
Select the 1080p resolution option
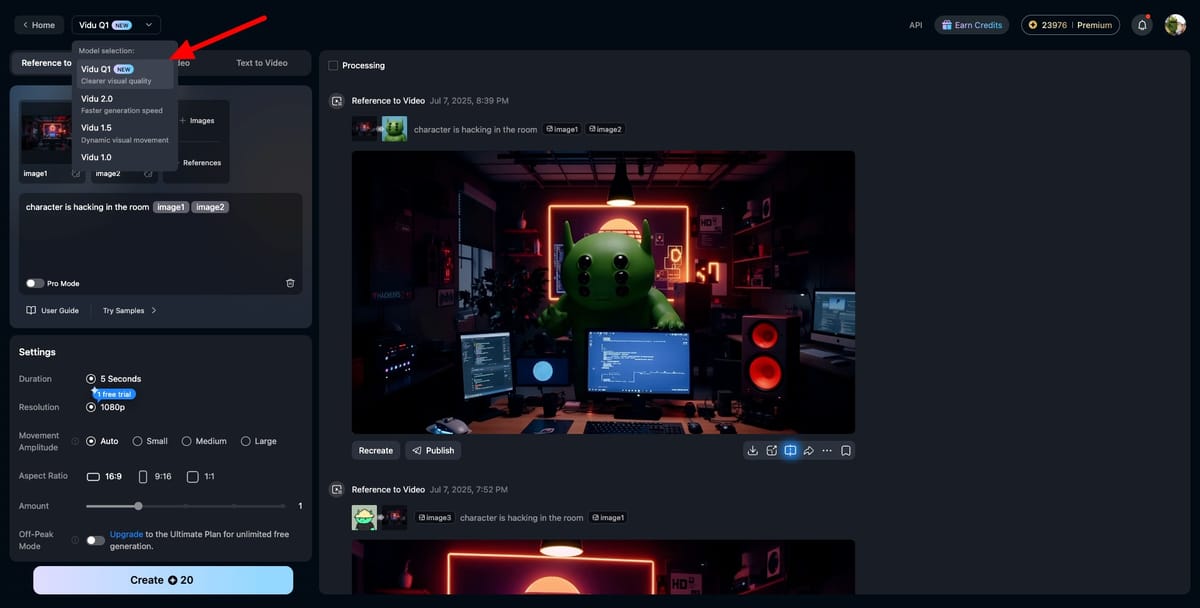click(106, 407)
